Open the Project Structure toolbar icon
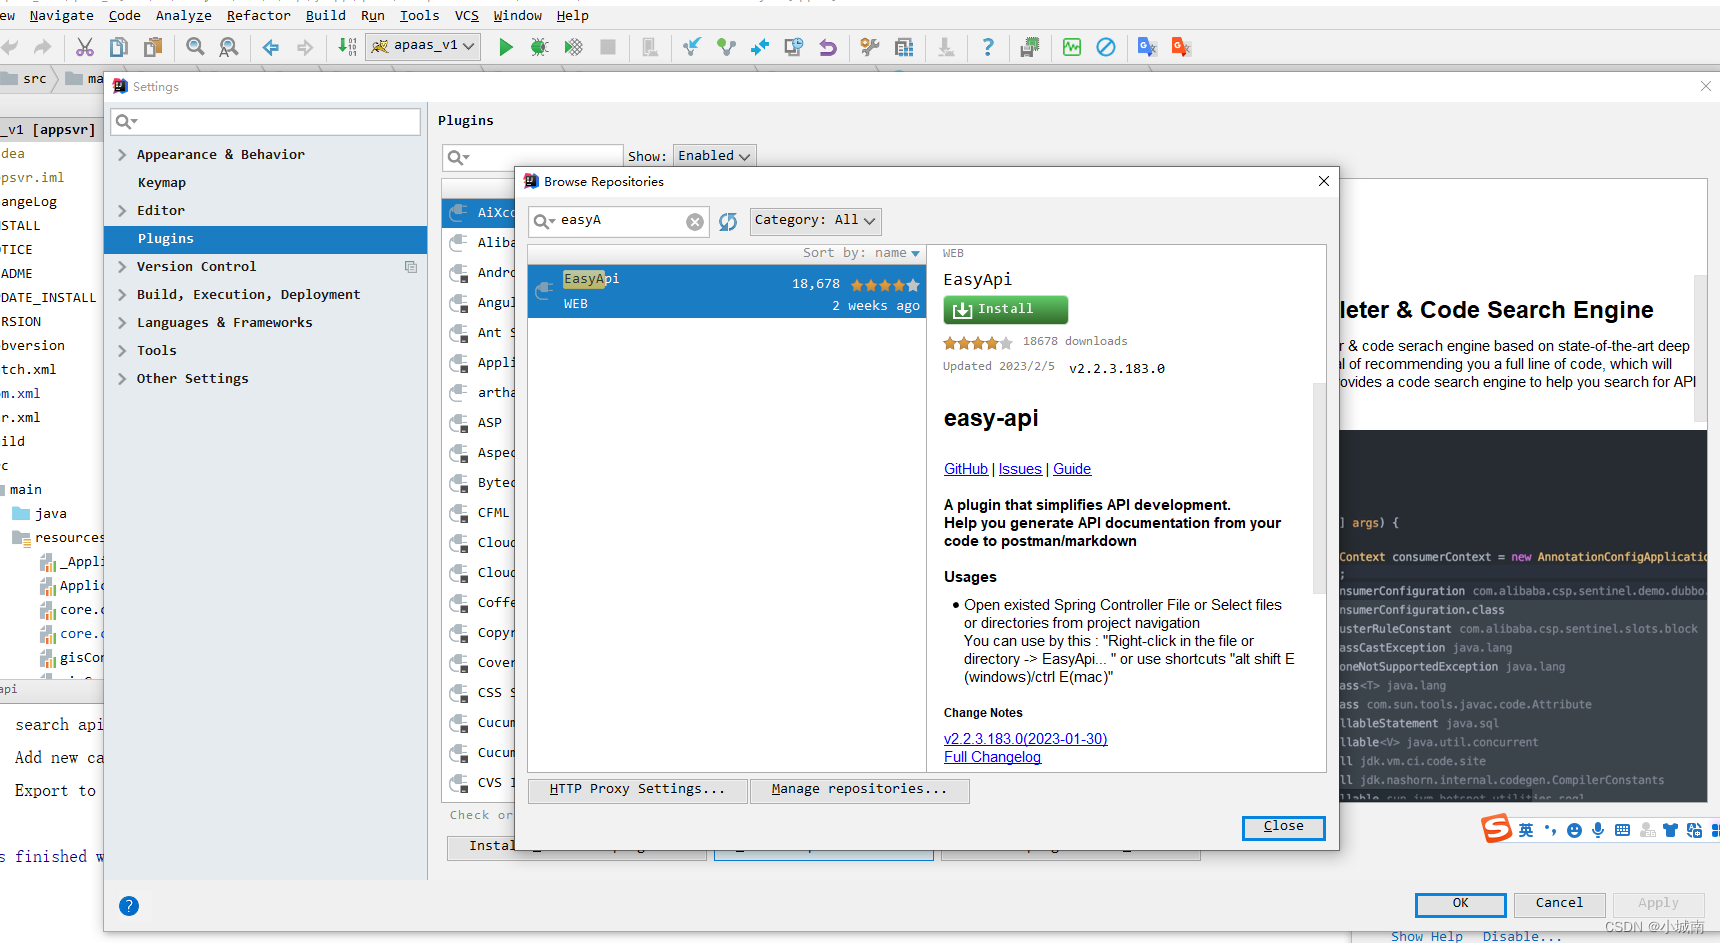This screenshot has height=943, width=1720. 904,47
